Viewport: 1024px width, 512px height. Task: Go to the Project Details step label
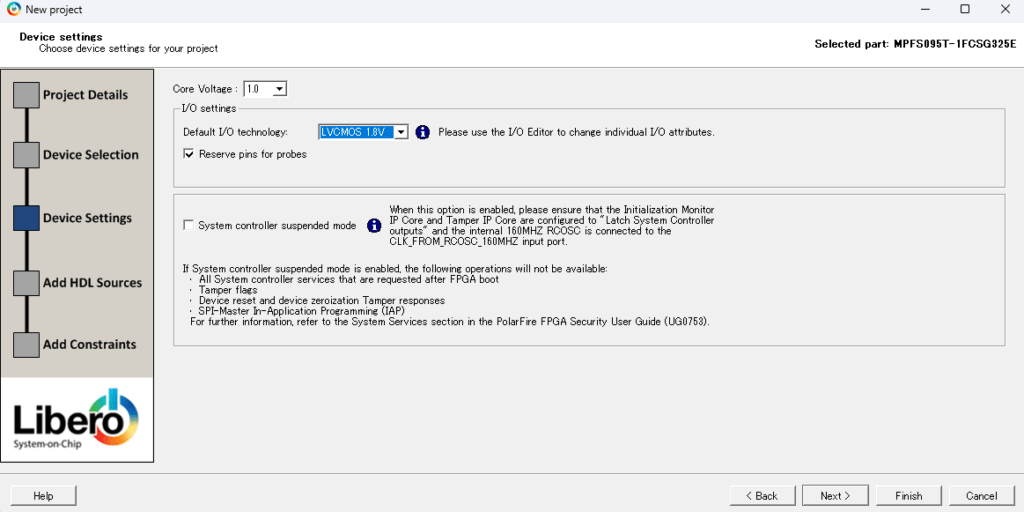coord(85,95)
